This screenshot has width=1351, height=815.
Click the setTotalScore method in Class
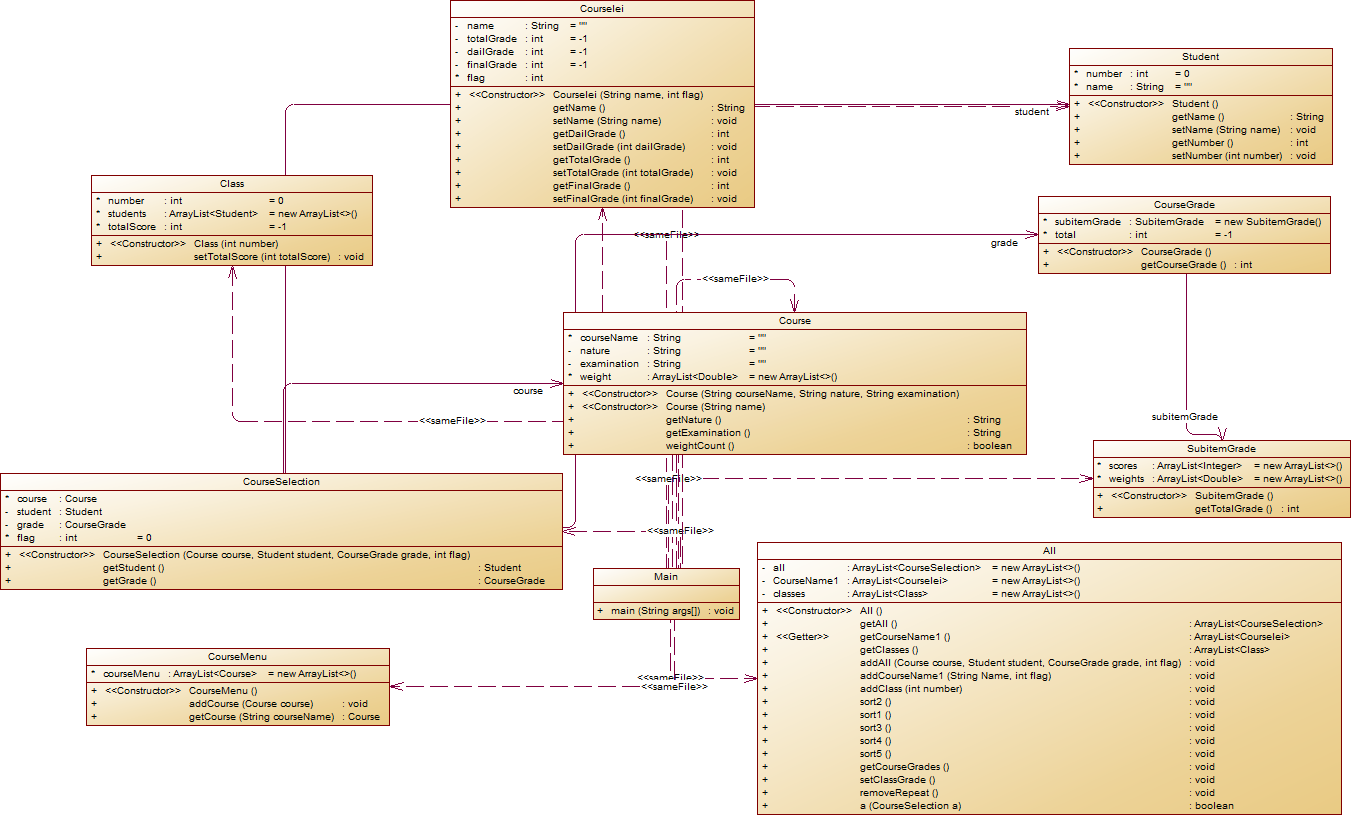tap(261, 257)
